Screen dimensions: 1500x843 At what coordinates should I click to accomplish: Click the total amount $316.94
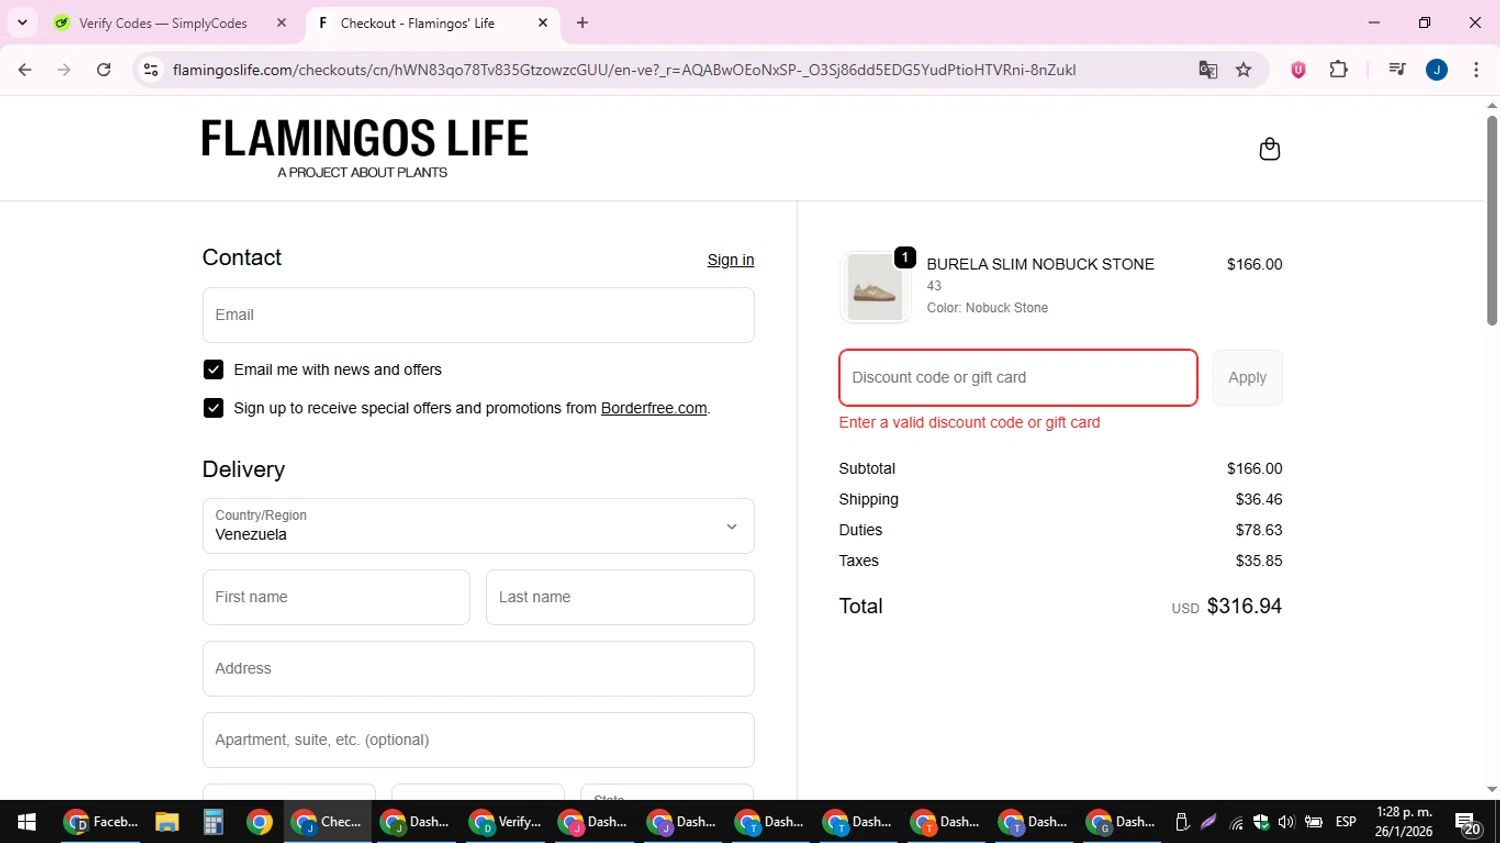click(1244, 606)
